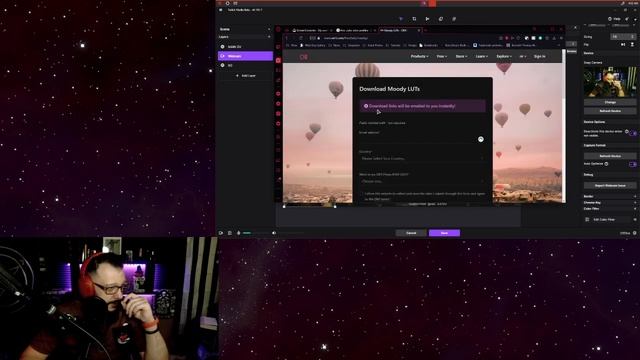Click the email address input field
This screenshot has width=640, height=360.
point(422,139)
